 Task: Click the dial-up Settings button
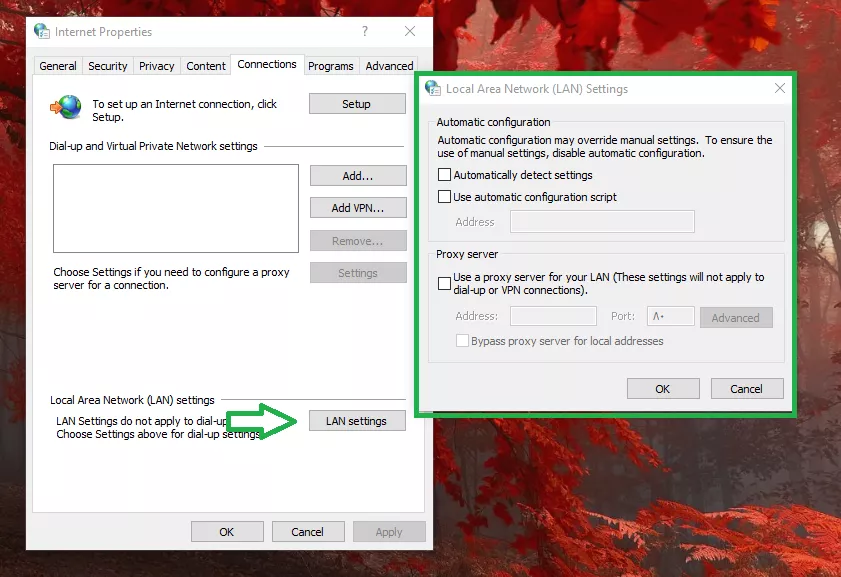(358, 273)
